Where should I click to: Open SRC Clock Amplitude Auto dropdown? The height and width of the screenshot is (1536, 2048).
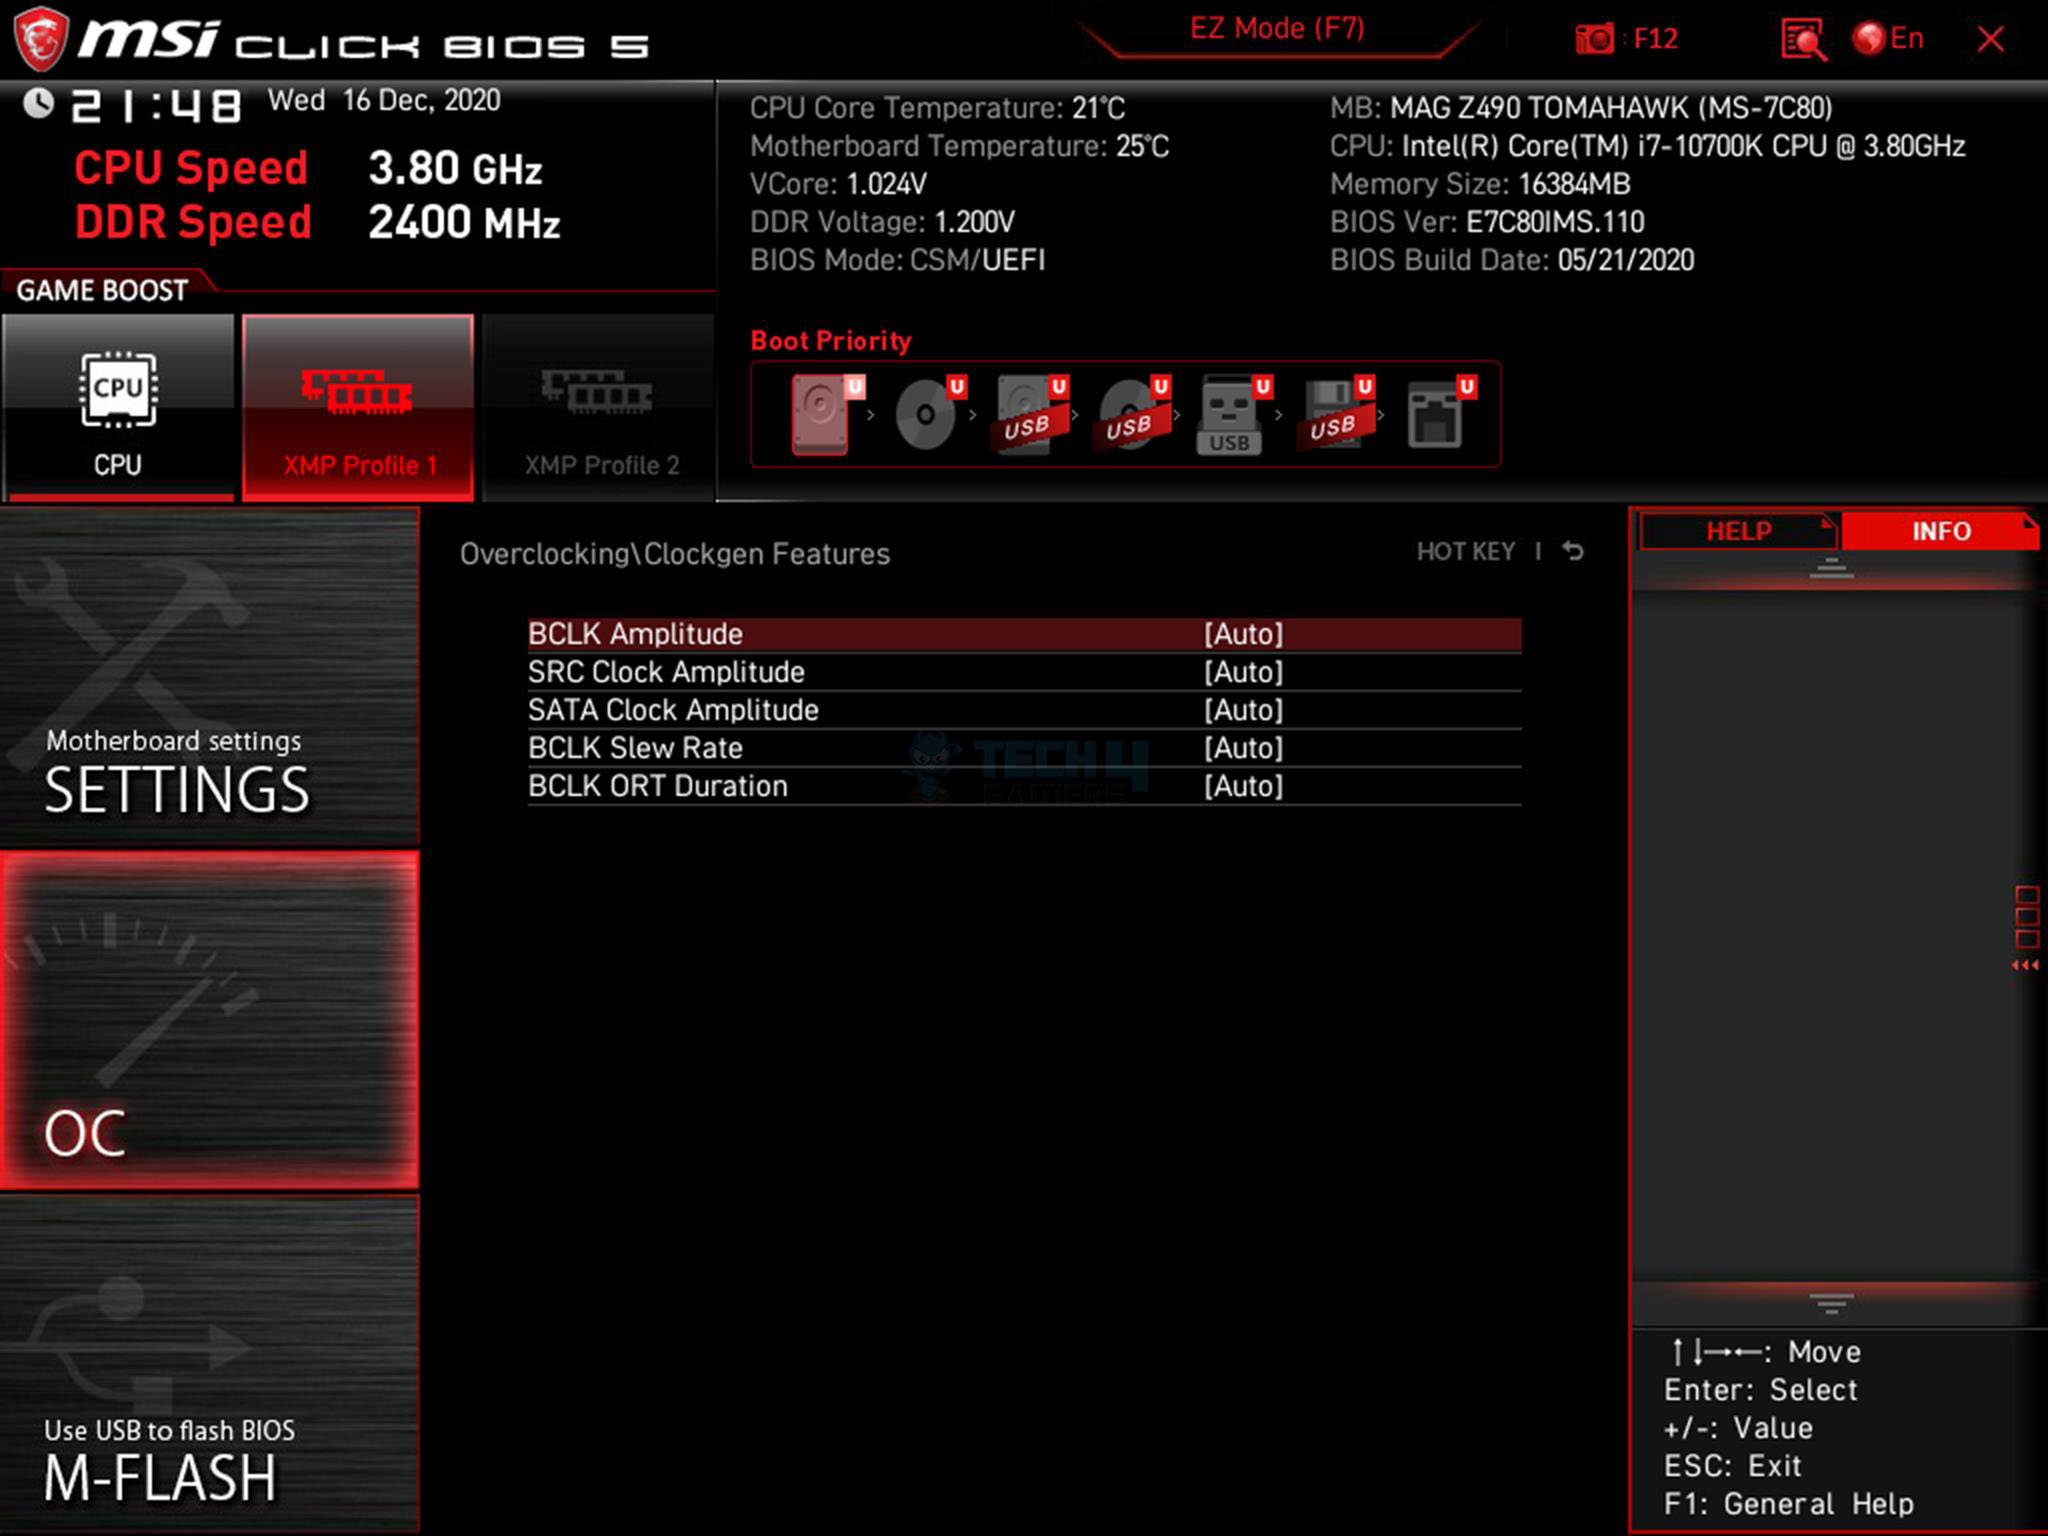[1243, 672]
